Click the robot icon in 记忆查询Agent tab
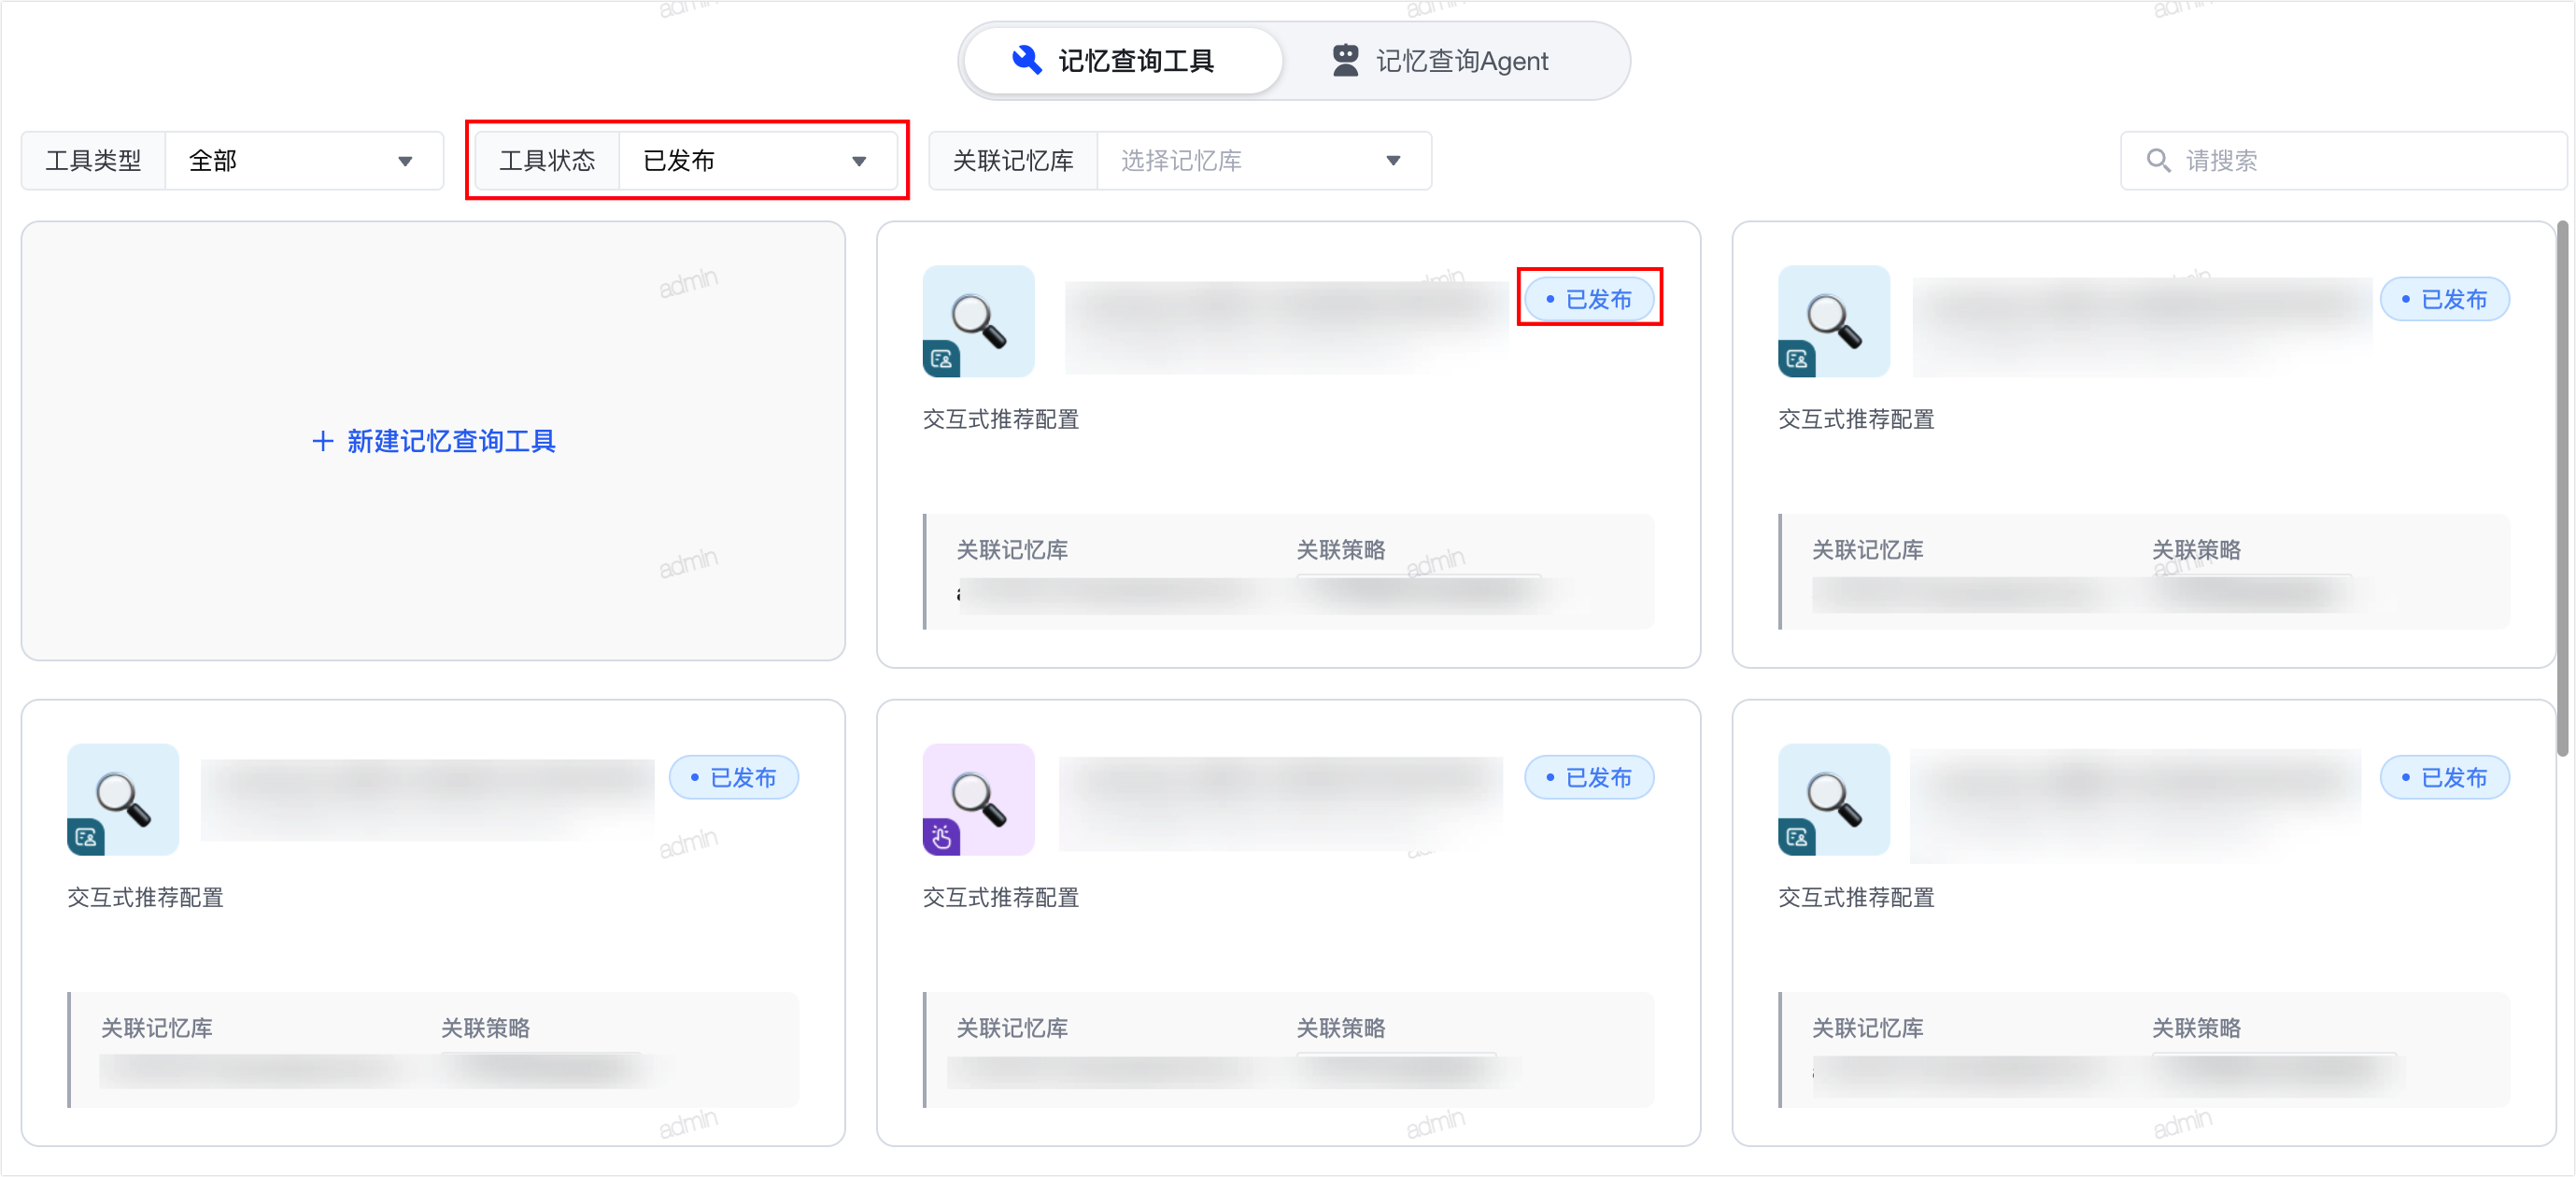The image size is (2576, 1177). click(x=1346, y=60)
